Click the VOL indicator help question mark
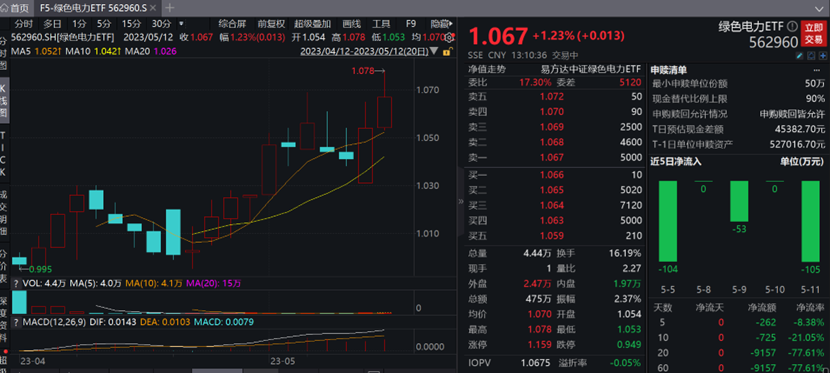The height and width of the screenshot is (373, 830). (x=15, y=284)
